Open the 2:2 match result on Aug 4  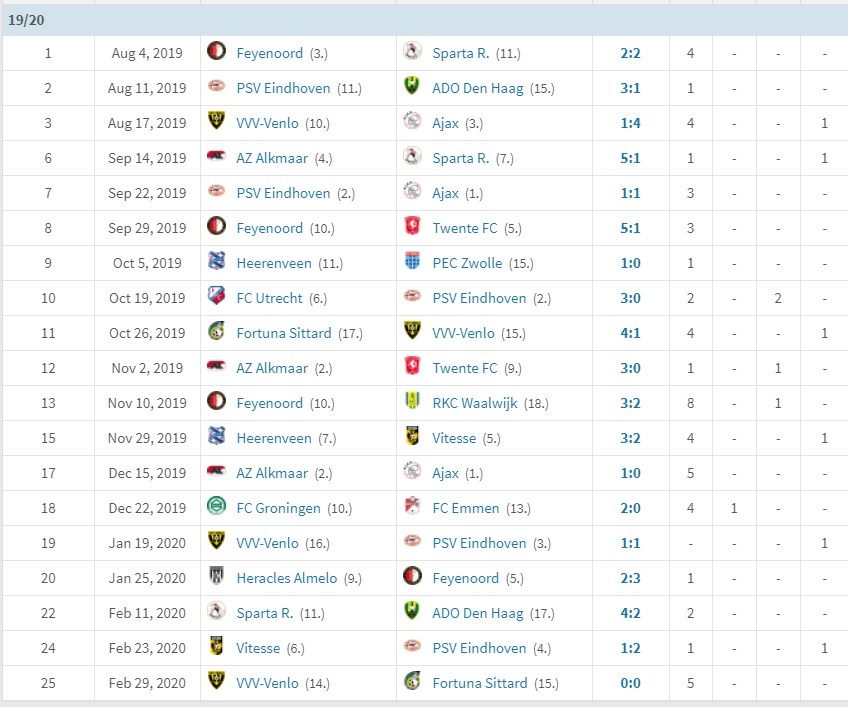click(630, 53)
